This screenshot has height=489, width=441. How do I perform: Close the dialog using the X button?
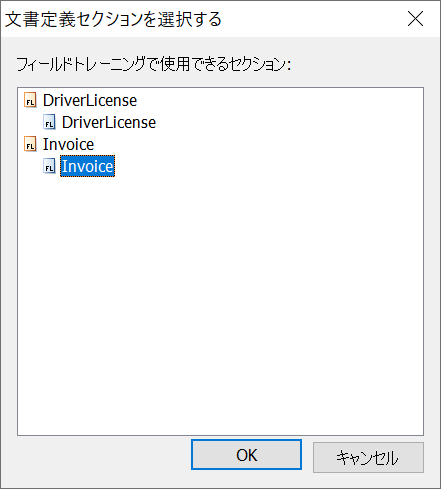tap(415, 19)
